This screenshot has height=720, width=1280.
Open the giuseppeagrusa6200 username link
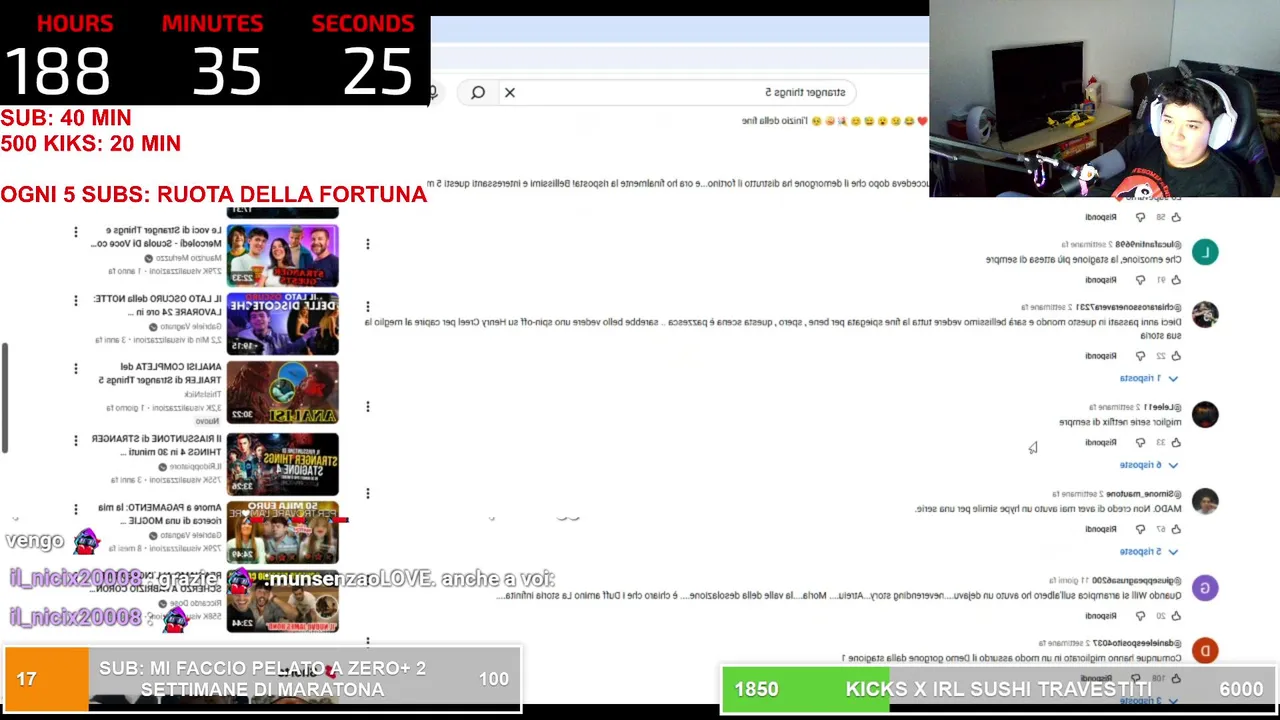[1137, 580]
